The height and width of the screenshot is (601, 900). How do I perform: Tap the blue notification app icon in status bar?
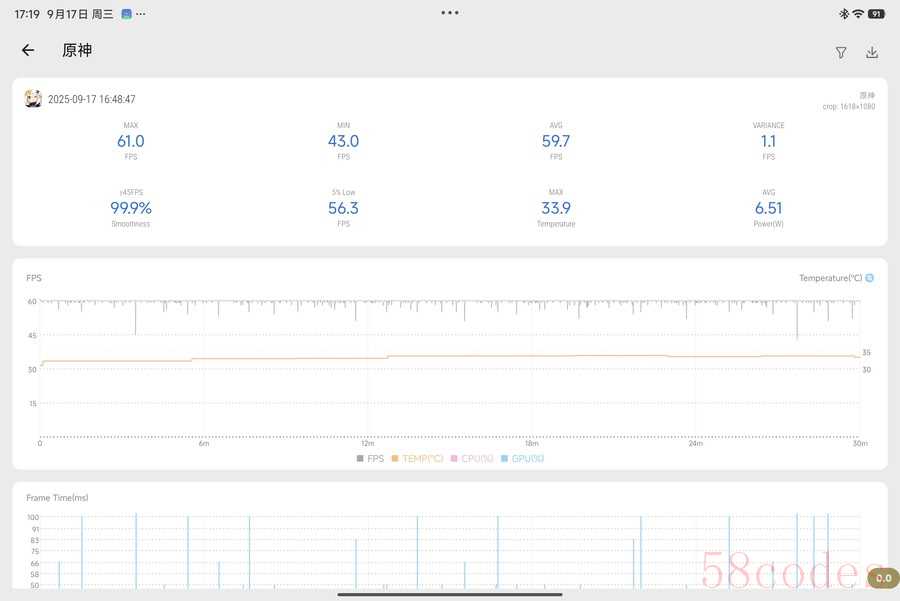(126, 14)
